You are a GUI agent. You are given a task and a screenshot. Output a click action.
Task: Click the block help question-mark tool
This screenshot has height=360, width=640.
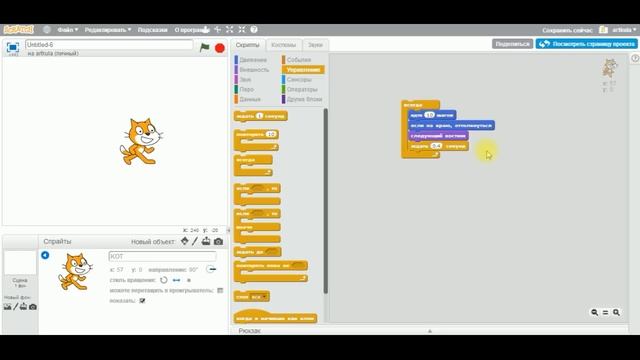pos(254,29)
